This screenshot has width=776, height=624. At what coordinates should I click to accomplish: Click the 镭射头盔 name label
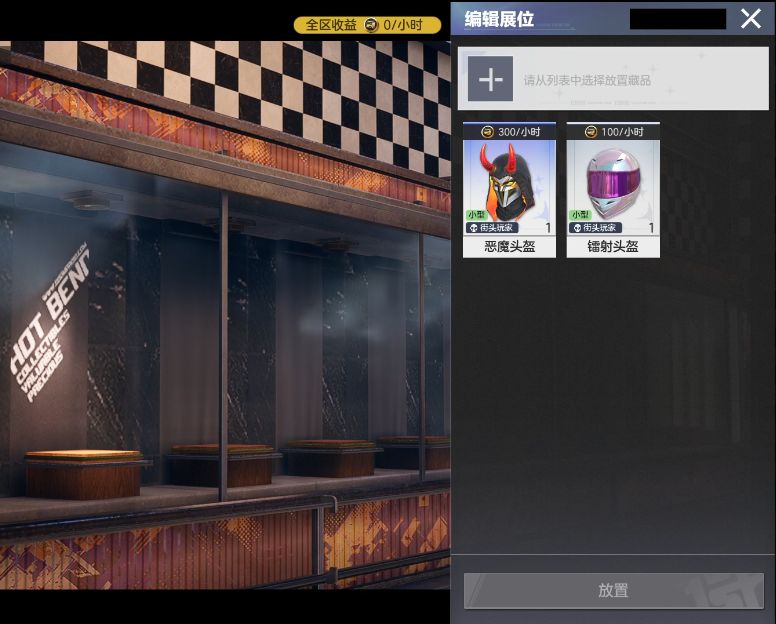tap(613, 246)
